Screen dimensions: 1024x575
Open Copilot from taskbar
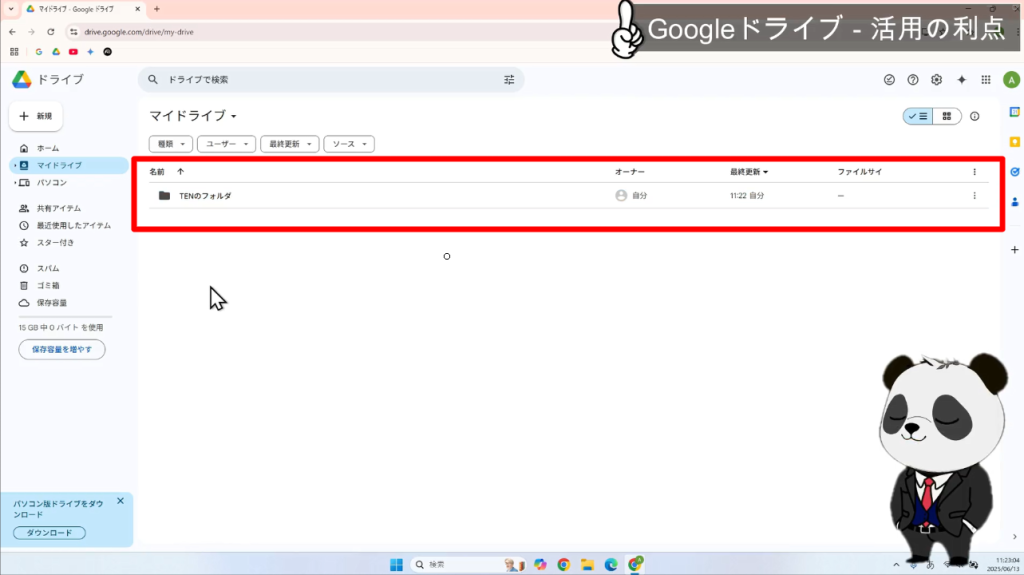[x=540, y=565]
